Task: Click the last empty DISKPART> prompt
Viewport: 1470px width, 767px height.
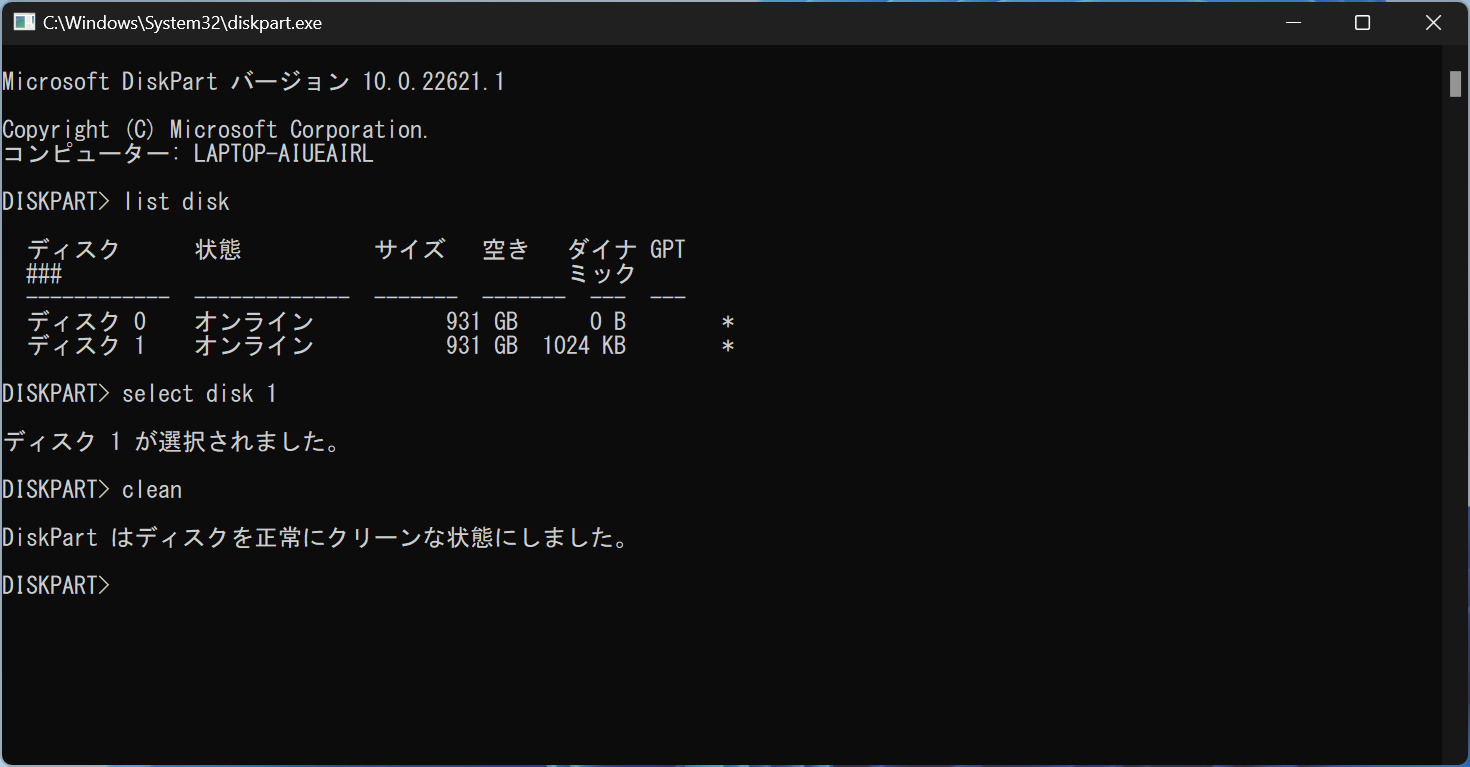Action: pyautogui.click(x=56, y=586)
